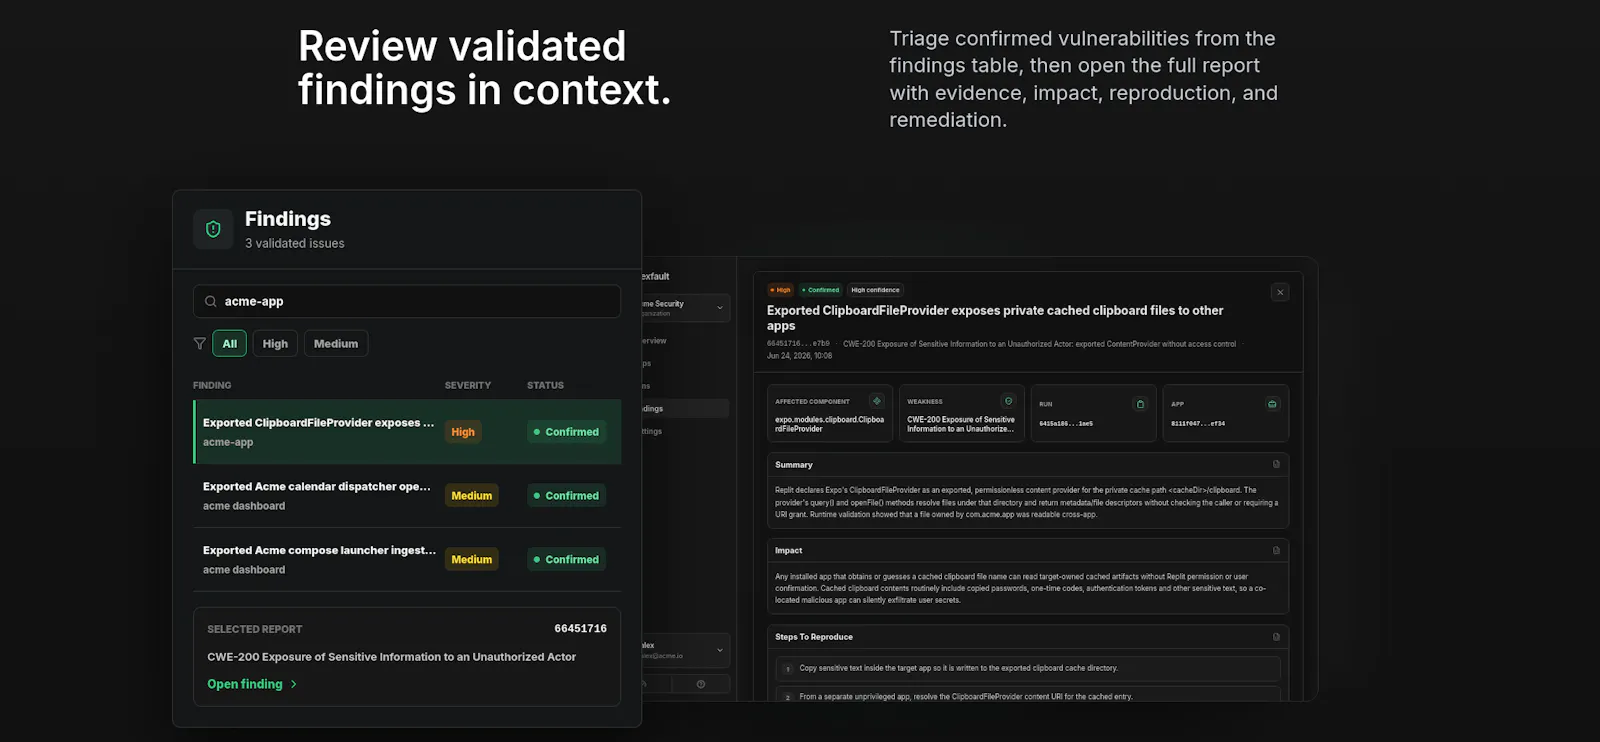The height and width of the screenshot is (742, 1600).
Task: Click the App 8111f047 card
Action: (x=1225, y=413)
